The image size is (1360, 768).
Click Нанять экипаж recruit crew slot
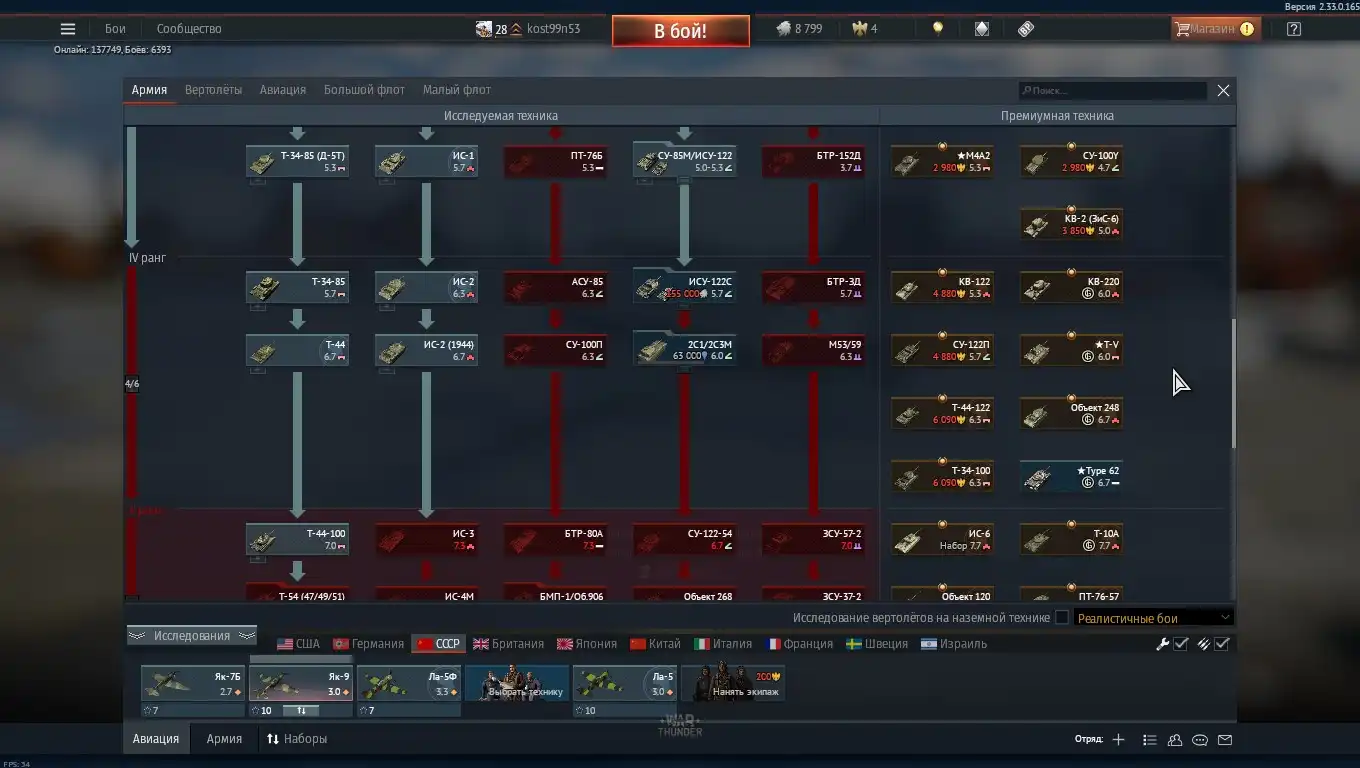(733, 682)
